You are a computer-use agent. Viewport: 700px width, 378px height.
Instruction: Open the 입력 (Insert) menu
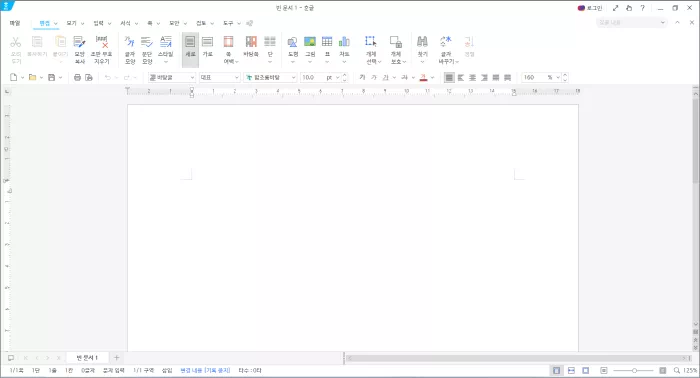click(x=98, y=23)
